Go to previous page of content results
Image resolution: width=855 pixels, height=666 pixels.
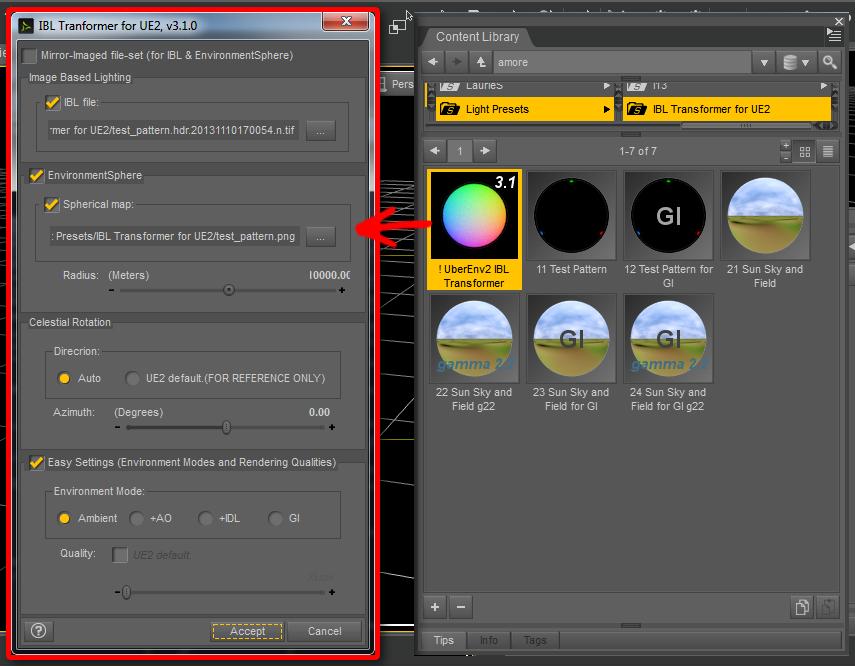tap(435, 151)
